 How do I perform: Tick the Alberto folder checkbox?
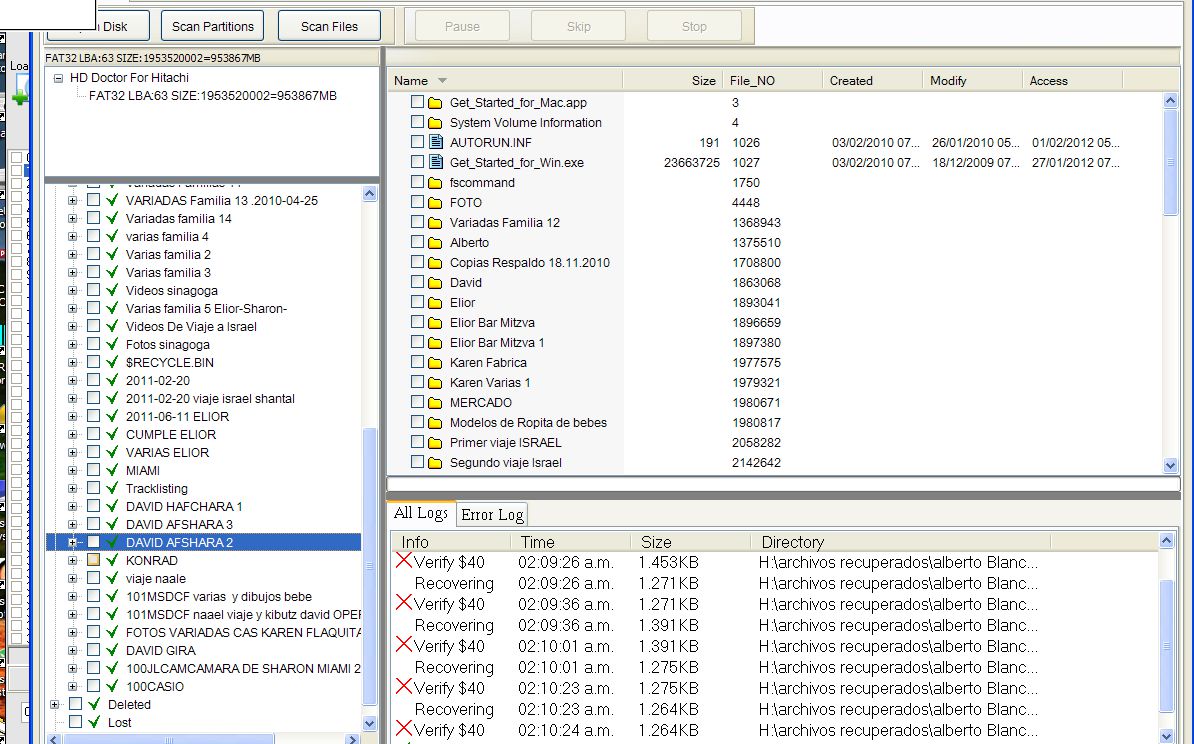[x=417, y=241]
